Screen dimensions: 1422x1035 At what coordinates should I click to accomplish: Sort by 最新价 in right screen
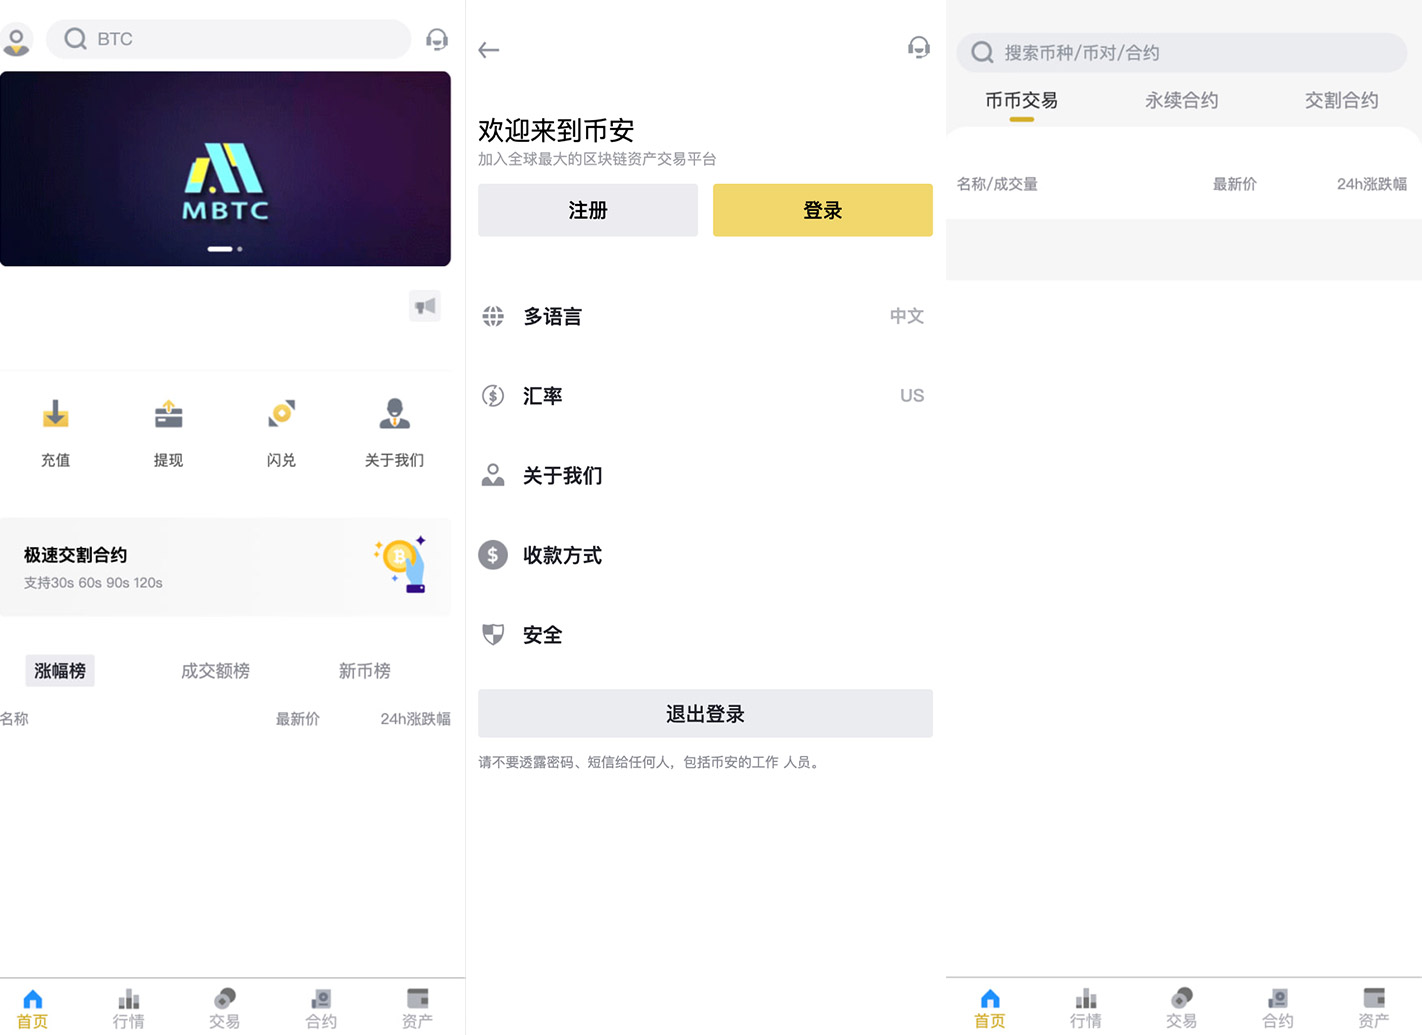1235,184
